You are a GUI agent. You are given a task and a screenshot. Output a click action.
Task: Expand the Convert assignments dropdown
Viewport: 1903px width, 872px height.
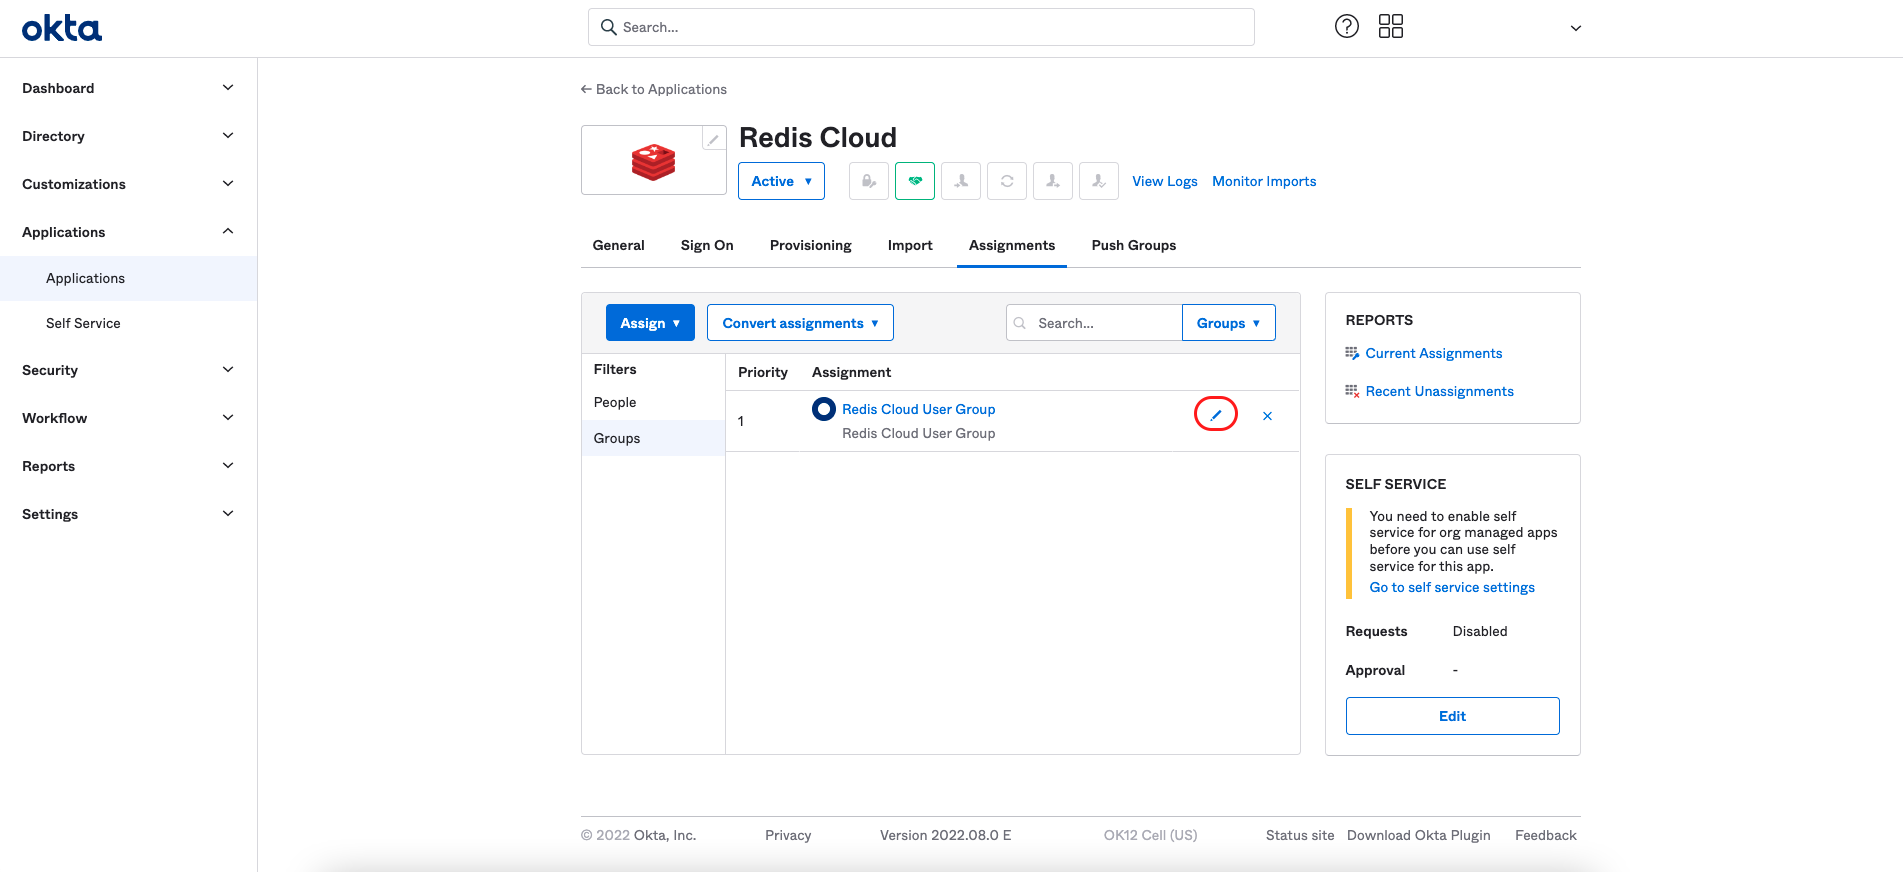click(800, 323)
